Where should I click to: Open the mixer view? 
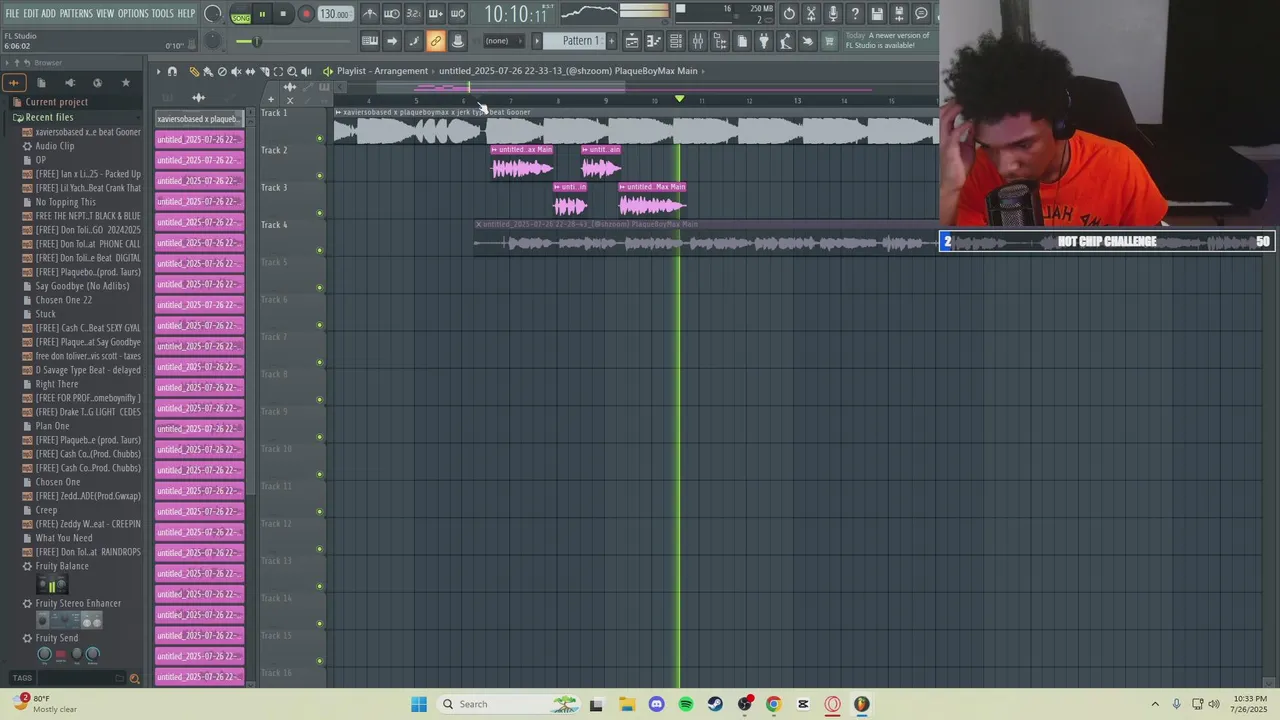tap(697, 41)
